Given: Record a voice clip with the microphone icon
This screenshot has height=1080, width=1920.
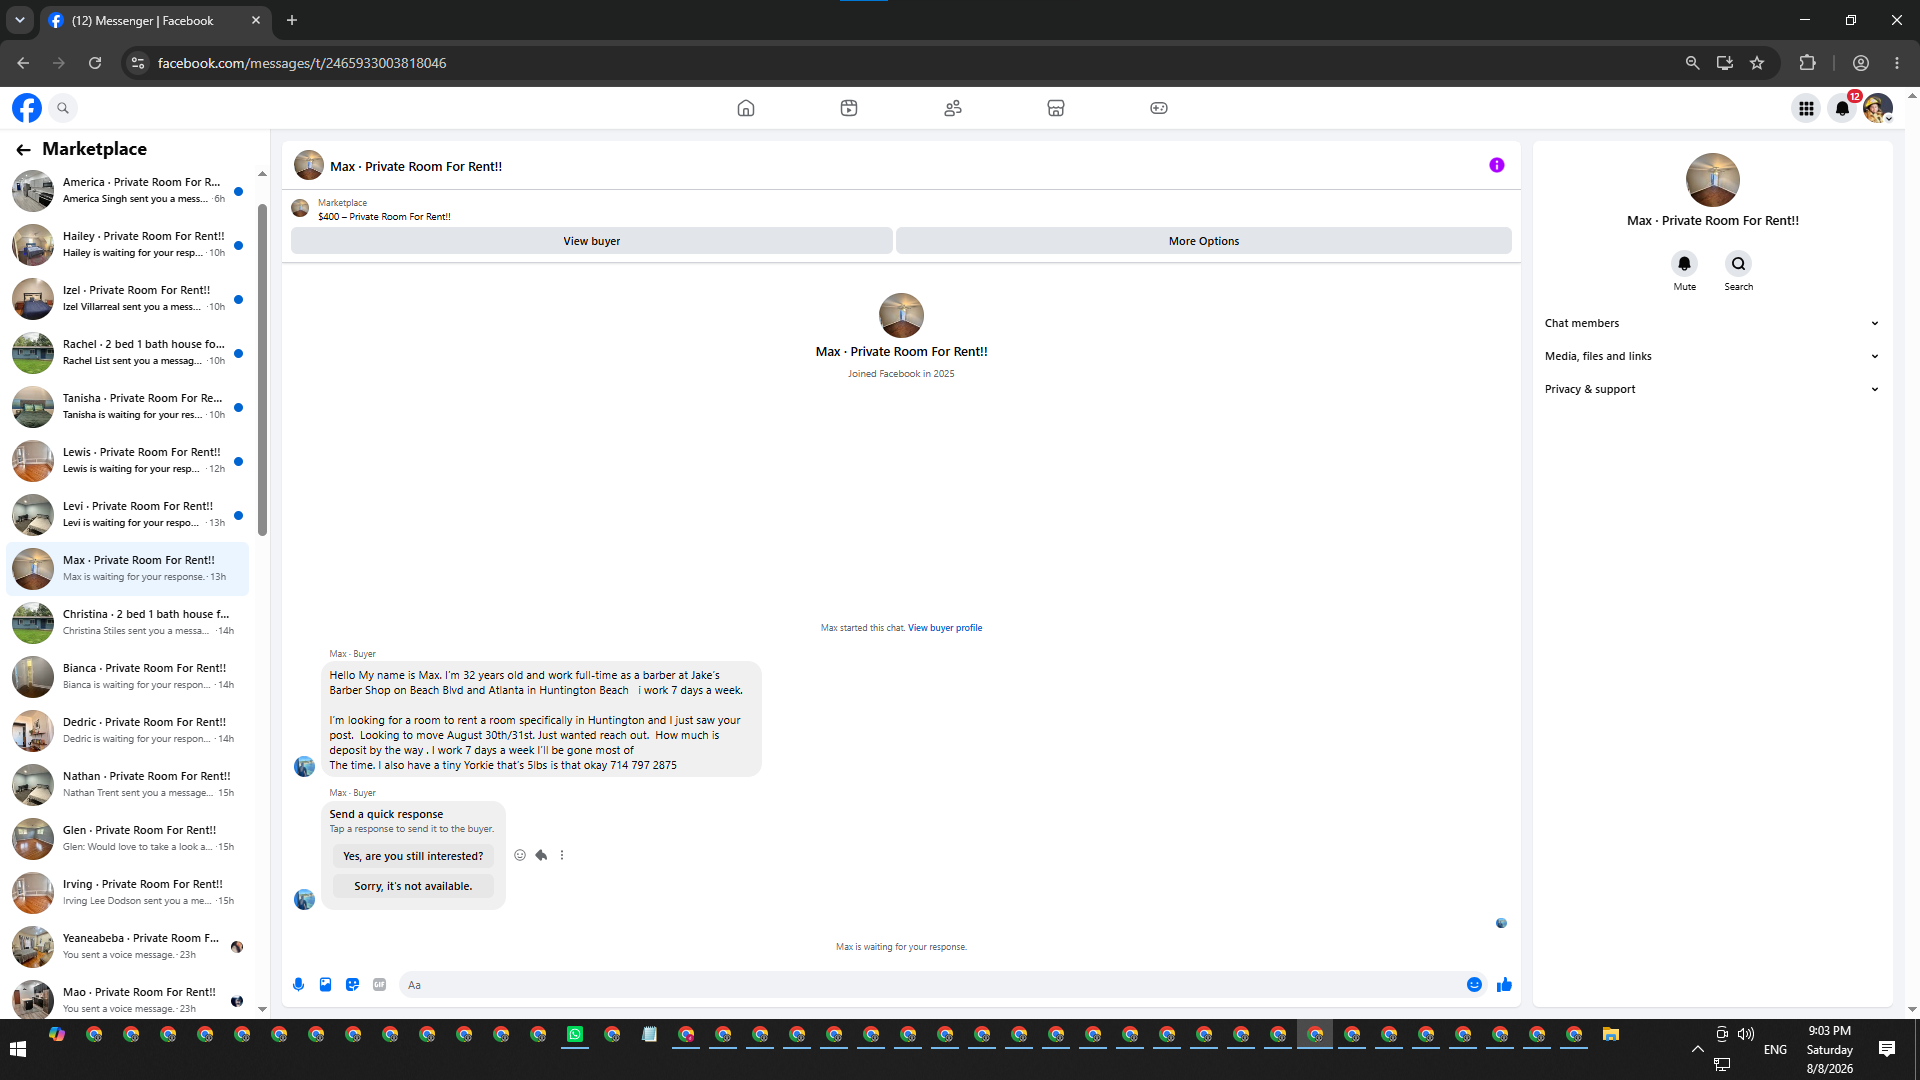Looking at the screenshot, I should [x=299, y=985].
